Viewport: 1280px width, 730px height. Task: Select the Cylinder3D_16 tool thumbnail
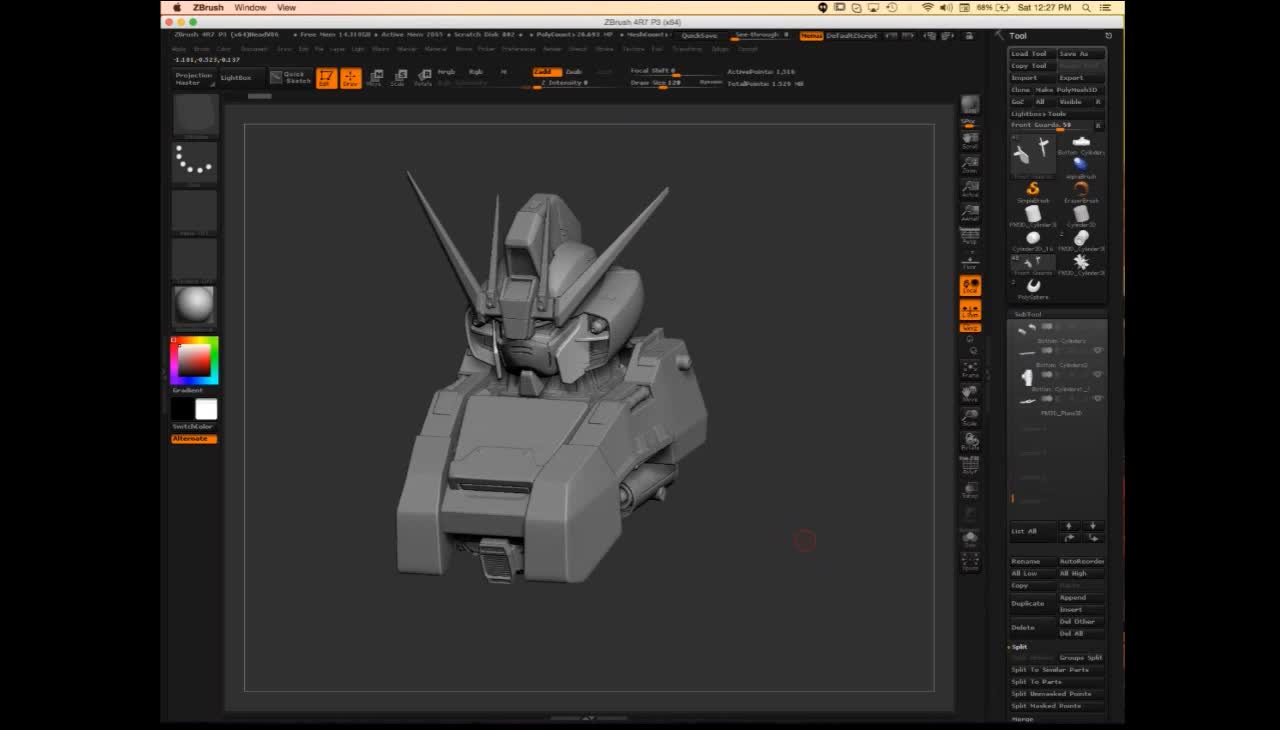(x=1033, y=240)
